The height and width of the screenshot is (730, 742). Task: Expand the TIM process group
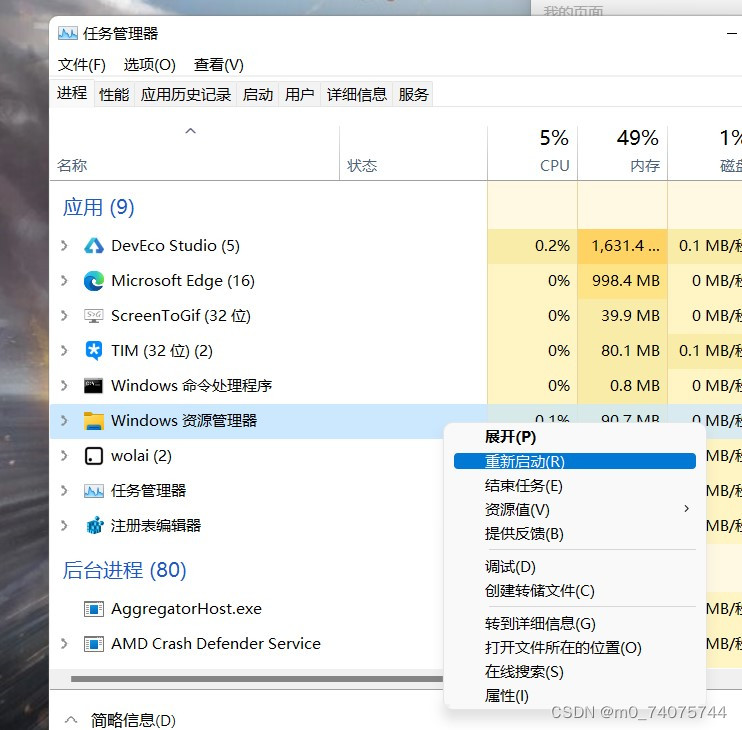click(x=64, y=351)
